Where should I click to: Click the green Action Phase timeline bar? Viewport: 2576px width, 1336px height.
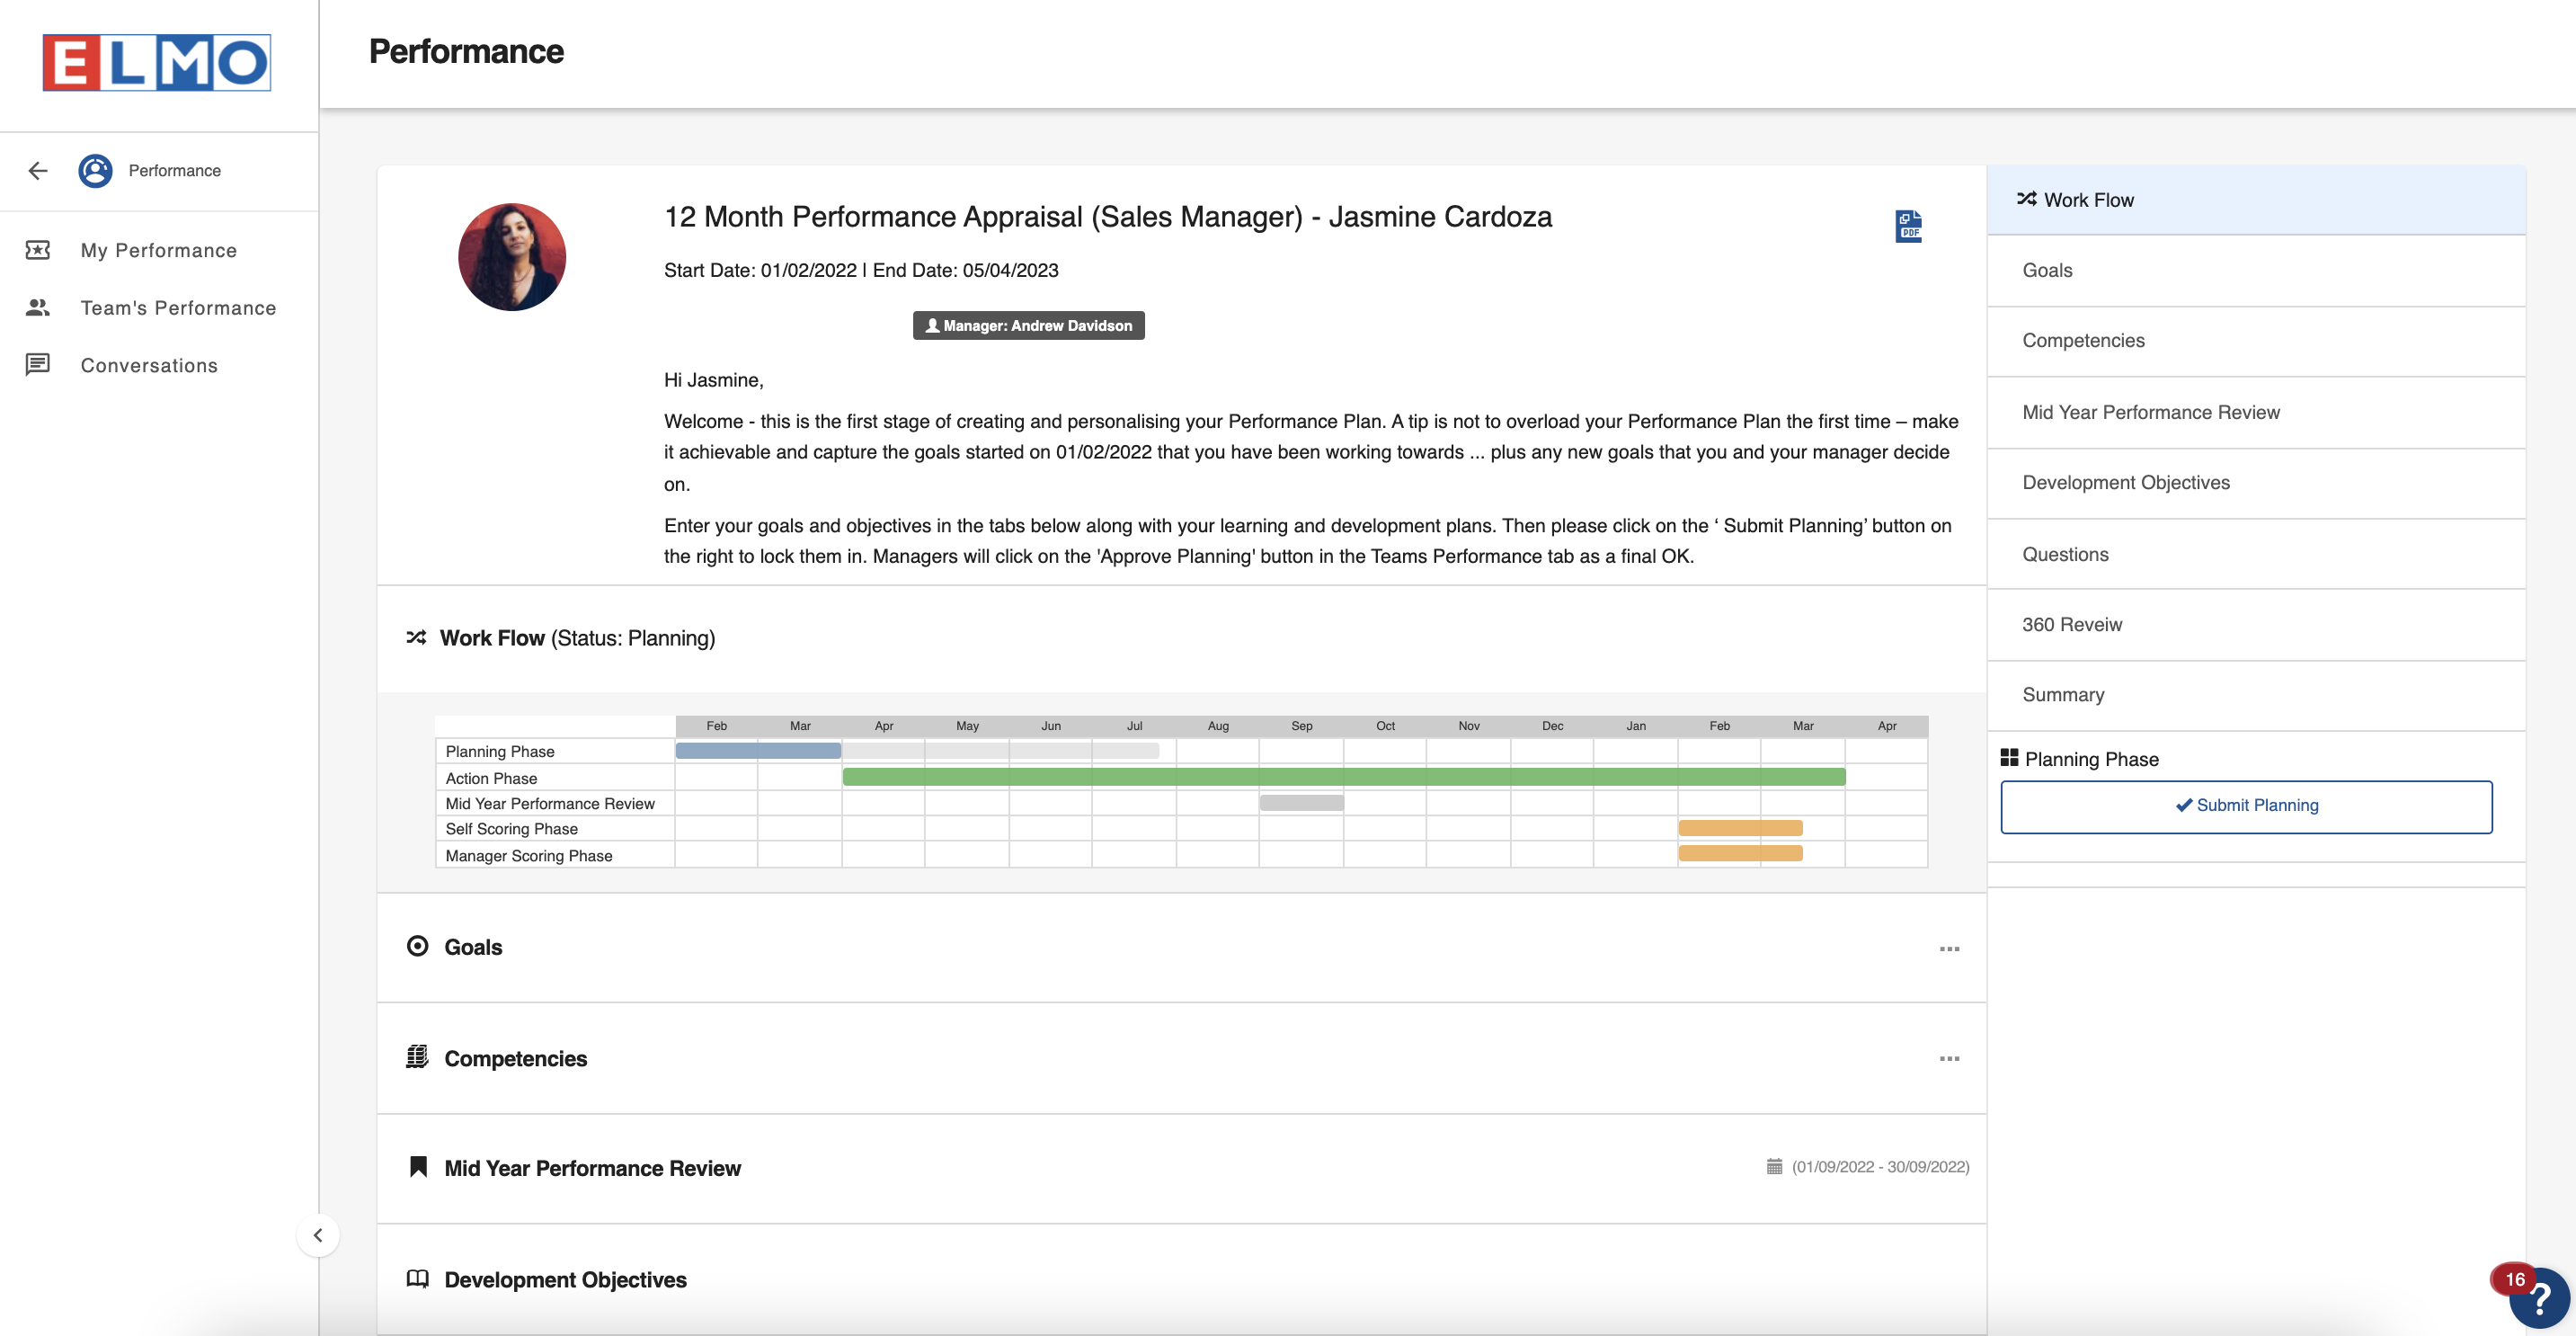(1343, 777)
